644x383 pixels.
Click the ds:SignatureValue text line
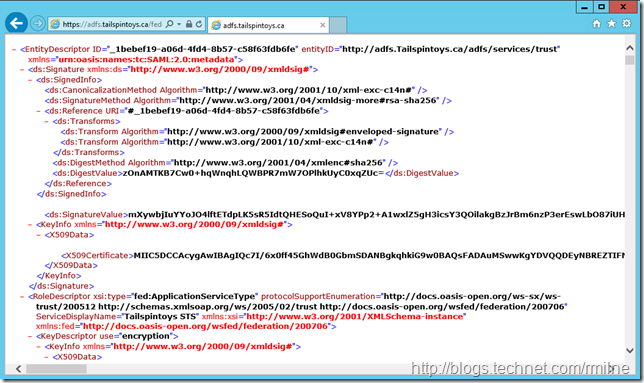pyautogui.click(x=335, y=214)
